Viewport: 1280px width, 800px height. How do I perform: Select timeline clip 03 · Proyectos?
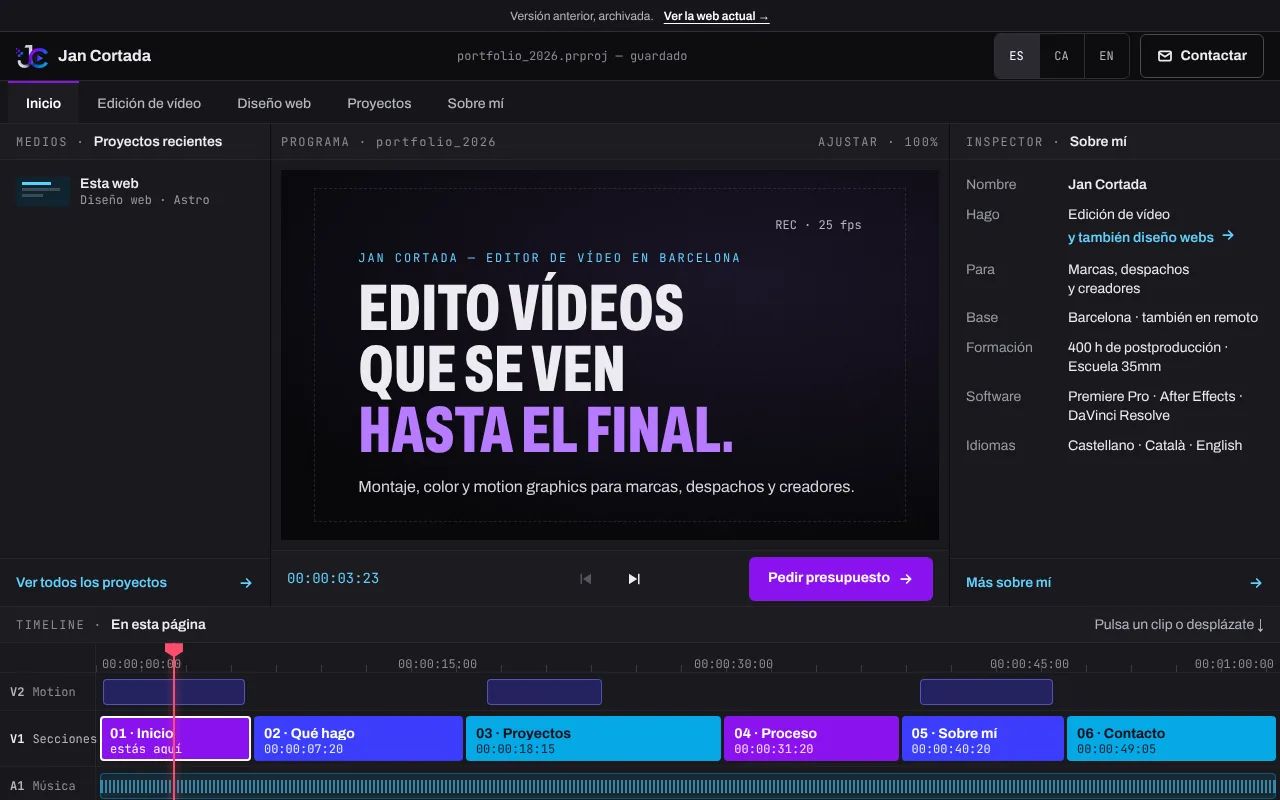593,739
